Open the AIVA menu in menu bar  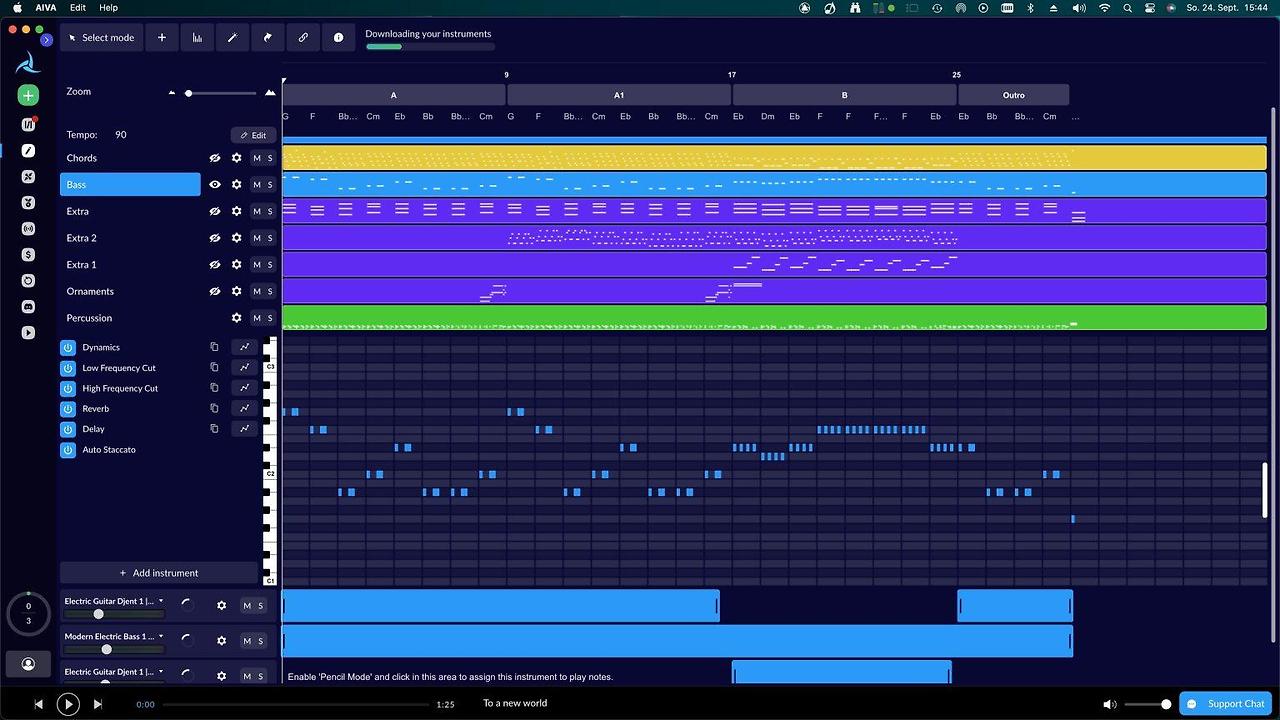pos(46,7)
